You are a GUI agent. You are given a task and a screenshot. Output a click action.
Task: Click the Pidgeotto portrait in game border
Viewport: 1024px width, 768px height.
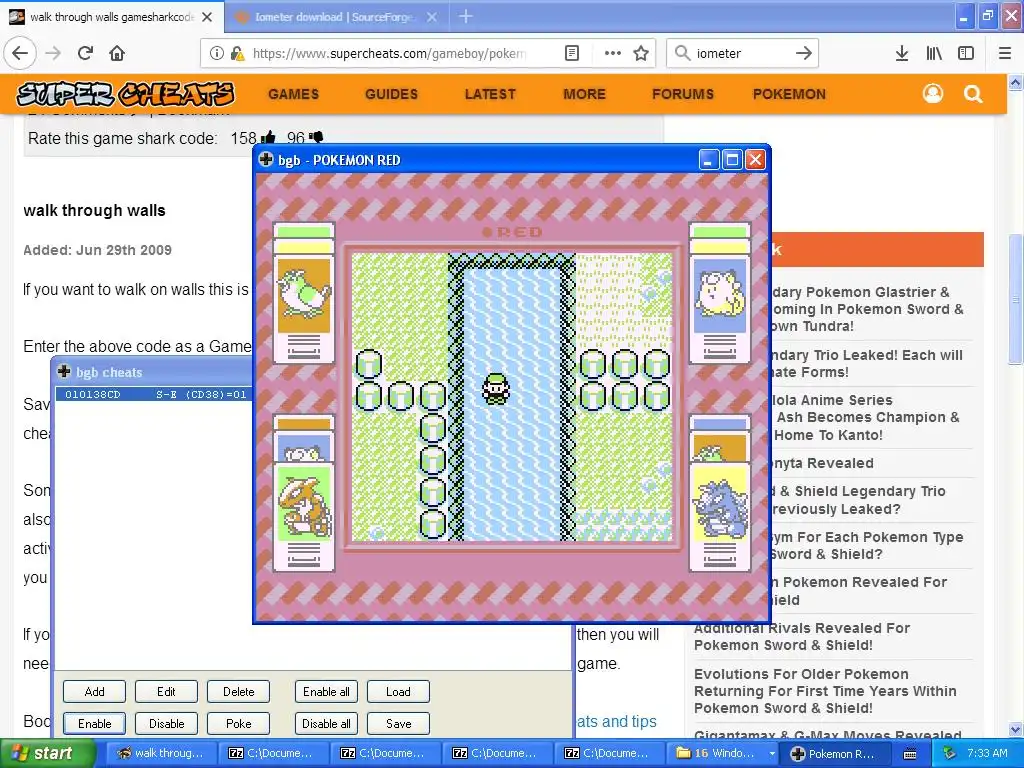click(304, 296)
